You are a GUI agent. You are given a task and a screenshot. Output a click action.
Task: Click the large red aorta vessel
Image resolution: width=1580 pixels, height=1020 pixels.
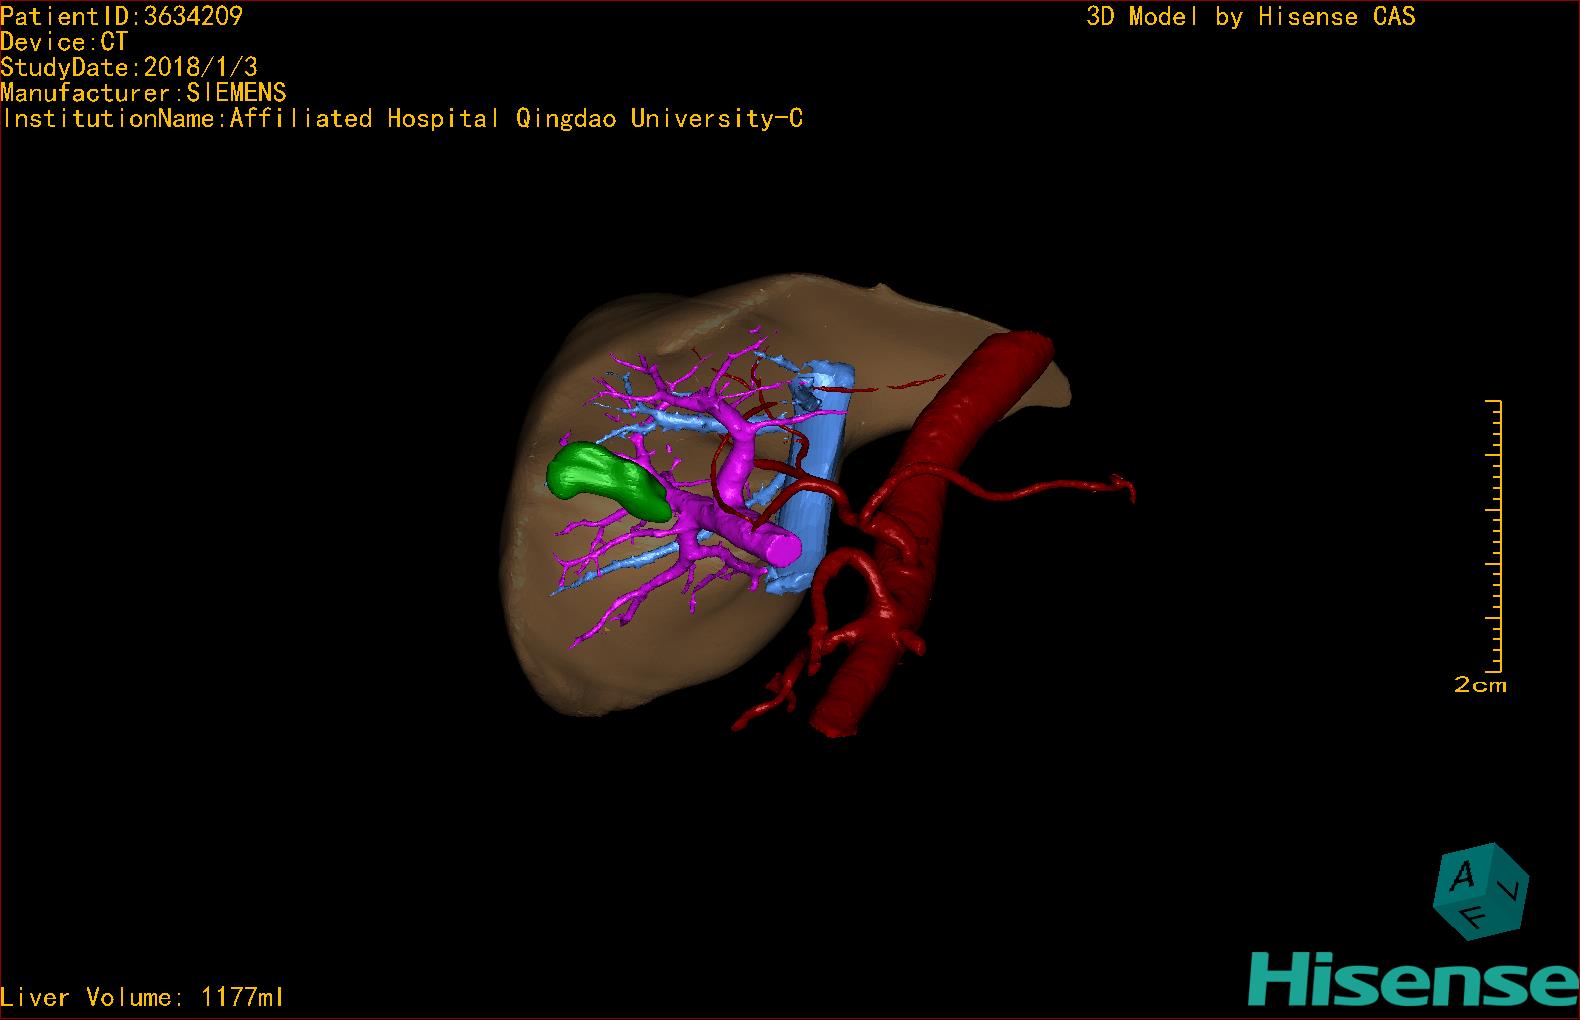960,430
